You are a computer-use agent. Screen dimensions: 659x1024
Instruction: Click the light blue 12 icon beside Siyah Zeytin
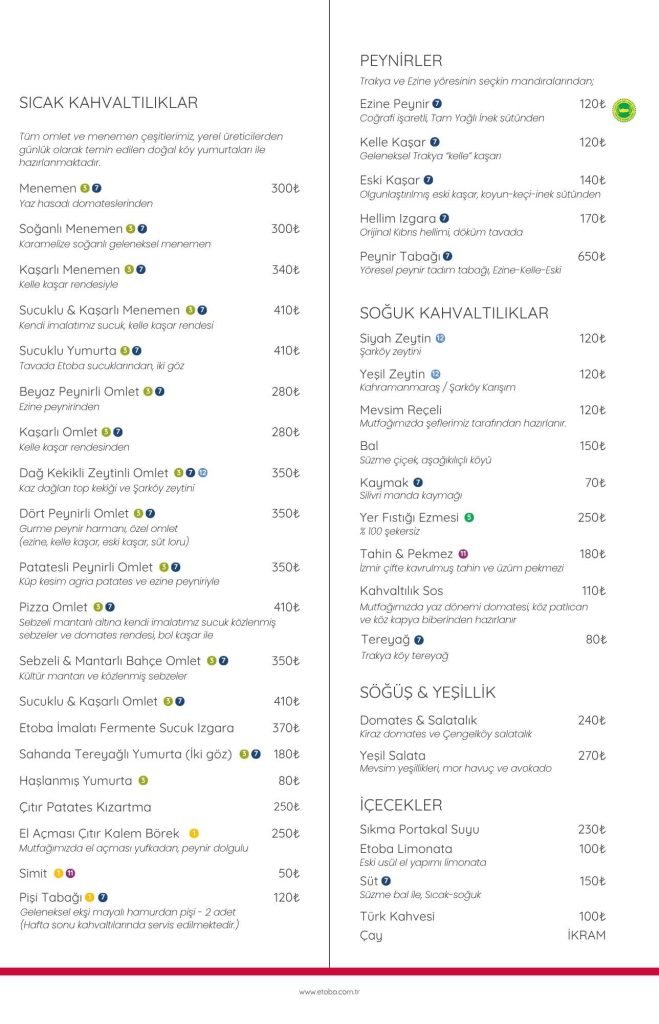click(x=440, y=338)
